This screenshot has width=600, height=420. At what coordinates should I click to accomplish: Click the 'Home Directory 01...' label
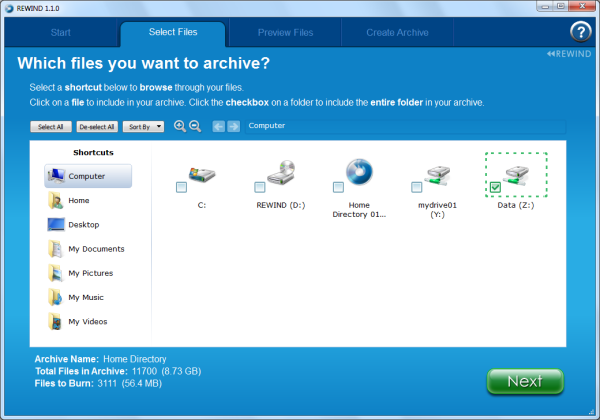click(359, 210)
